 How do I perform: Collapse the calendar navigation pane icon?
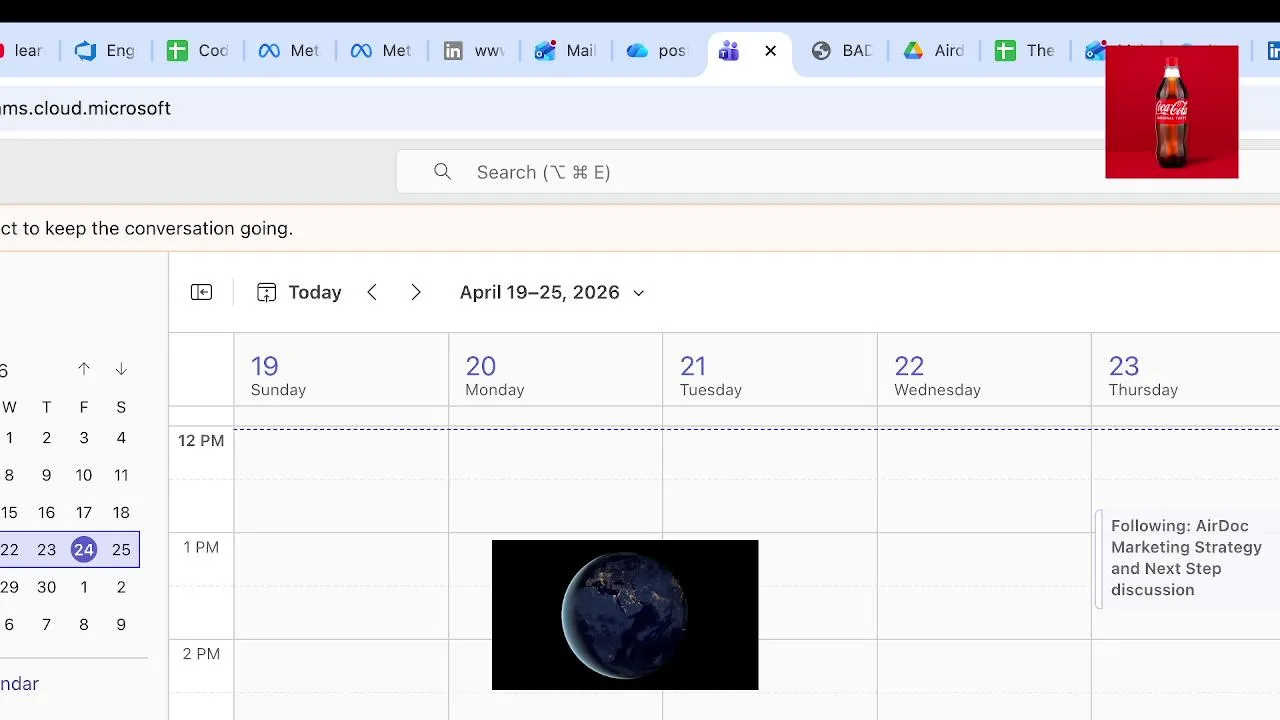[201, 292]
